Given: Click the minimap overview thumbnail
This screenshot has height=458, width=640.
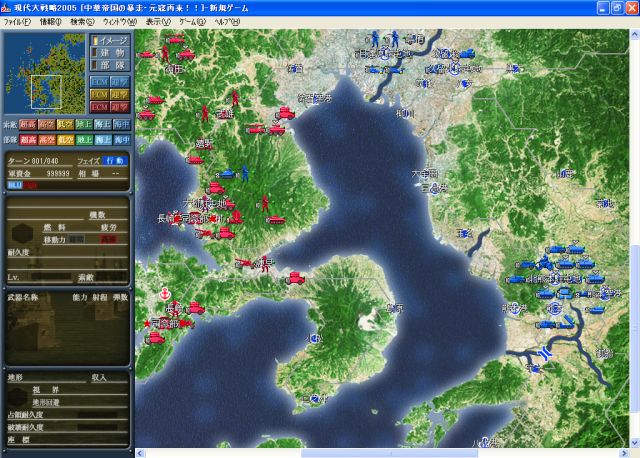Looking at the screenshot, I should tap(45, 74).
